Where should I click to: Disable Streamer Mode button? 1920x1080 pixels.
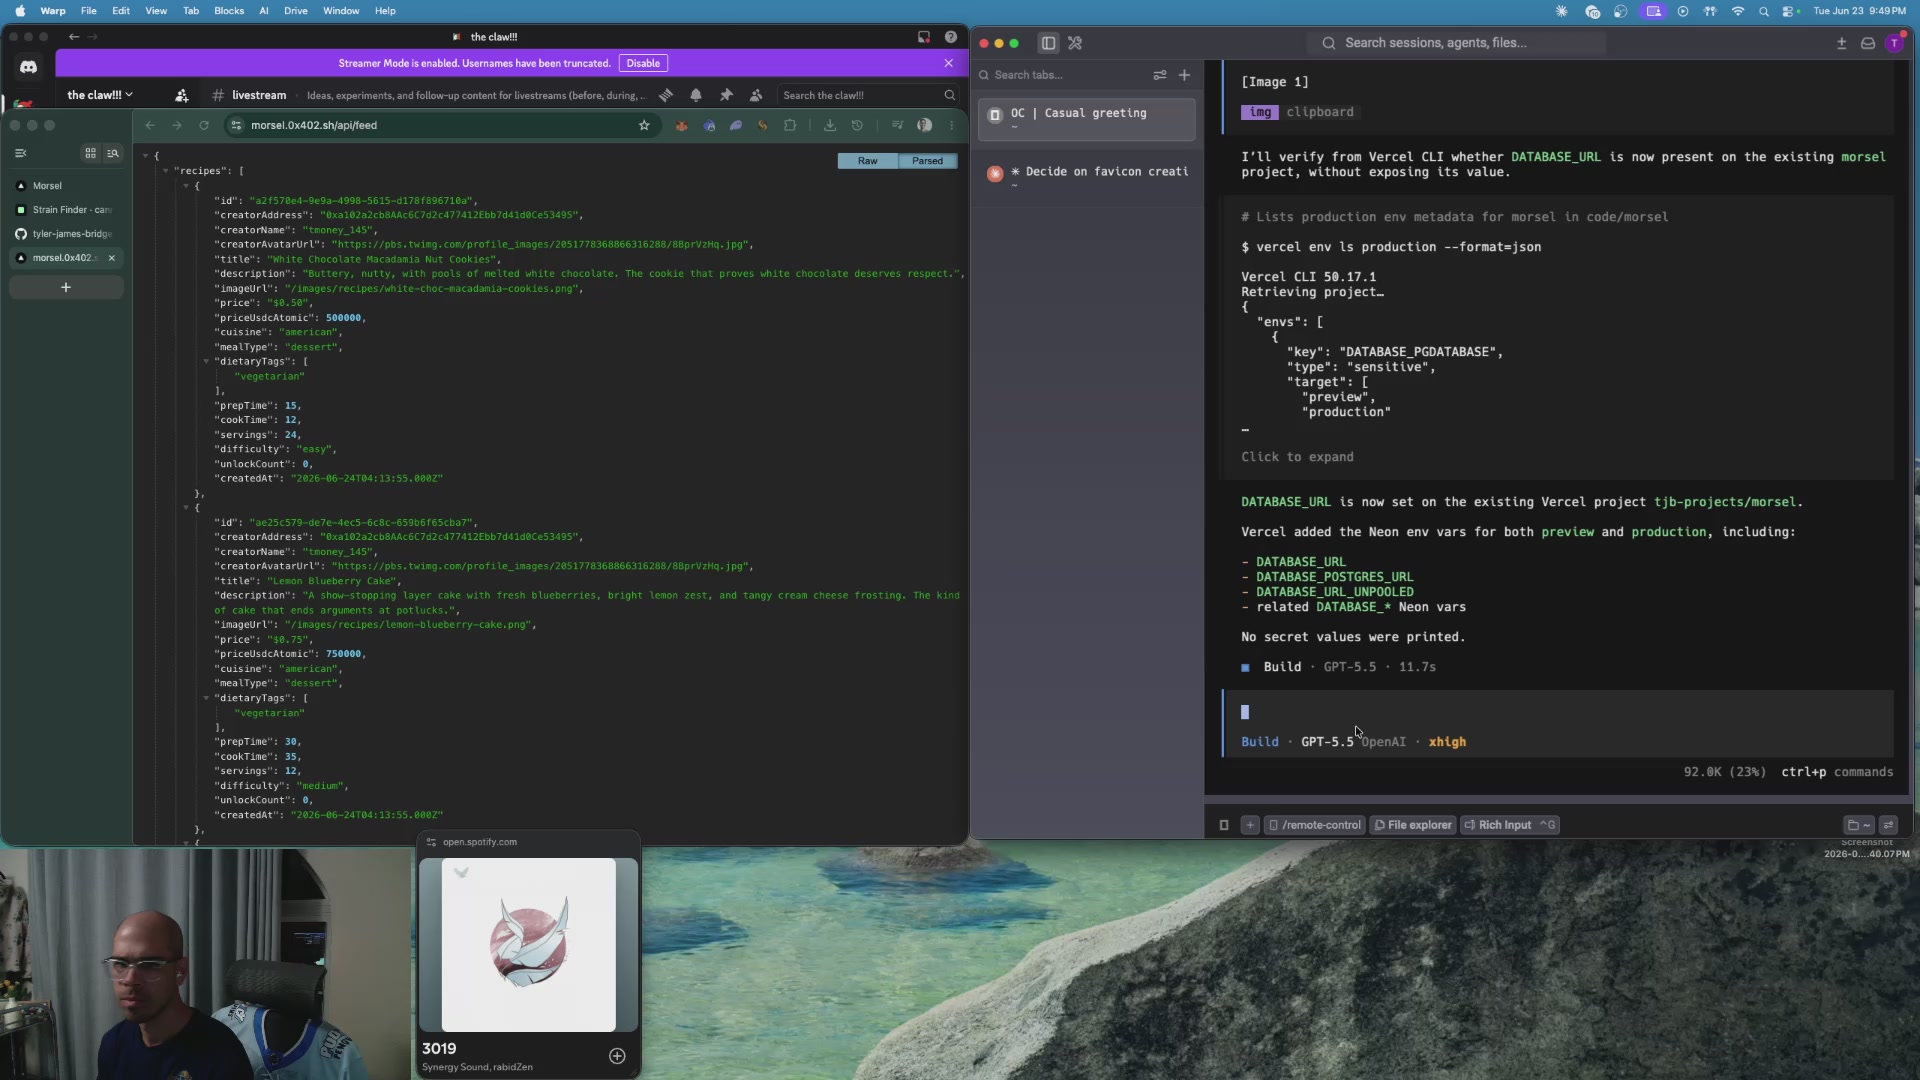click(x=643, y=63)
